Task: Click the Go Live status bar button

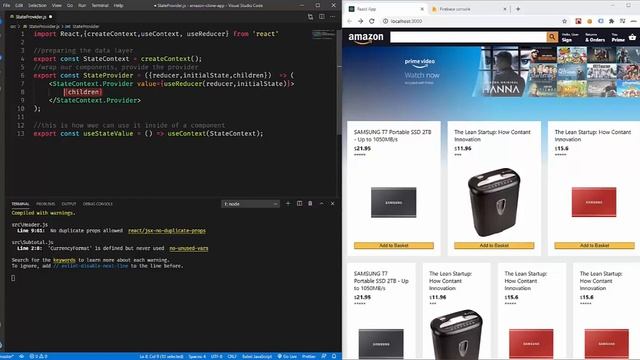Action: 287,356
